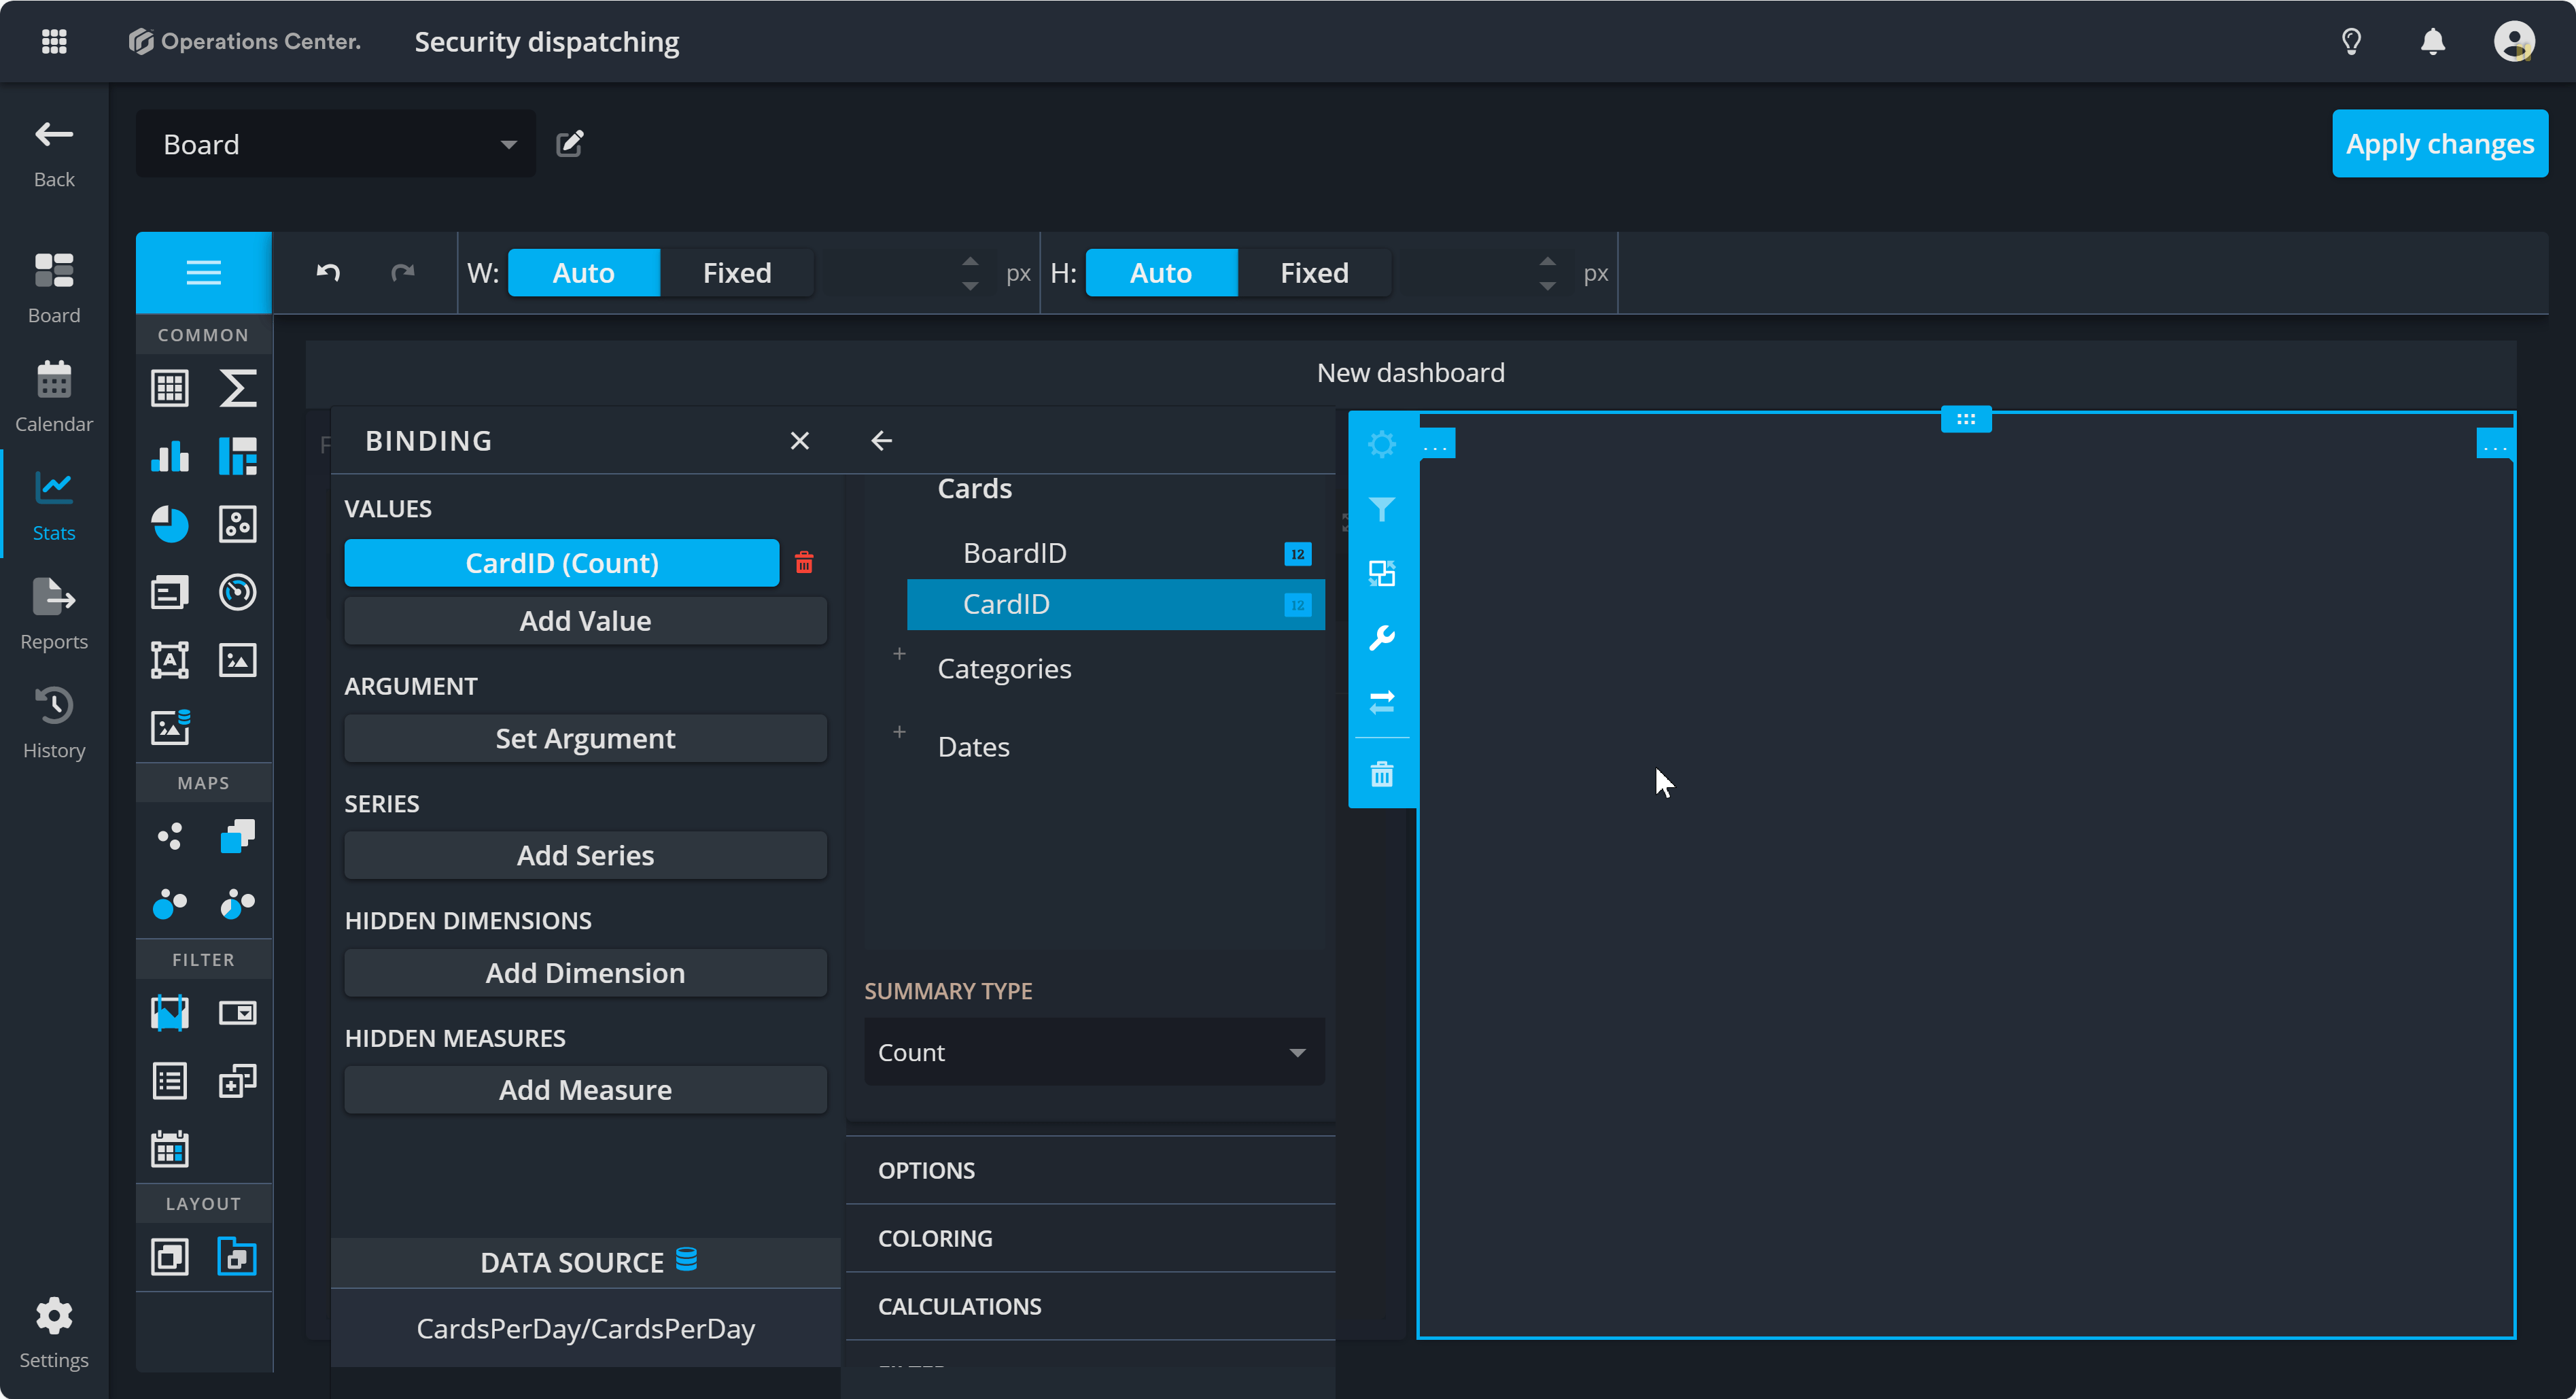Screen dimensions: 2576x1399
Task: Open the notifications bell
Action: 2432,41
